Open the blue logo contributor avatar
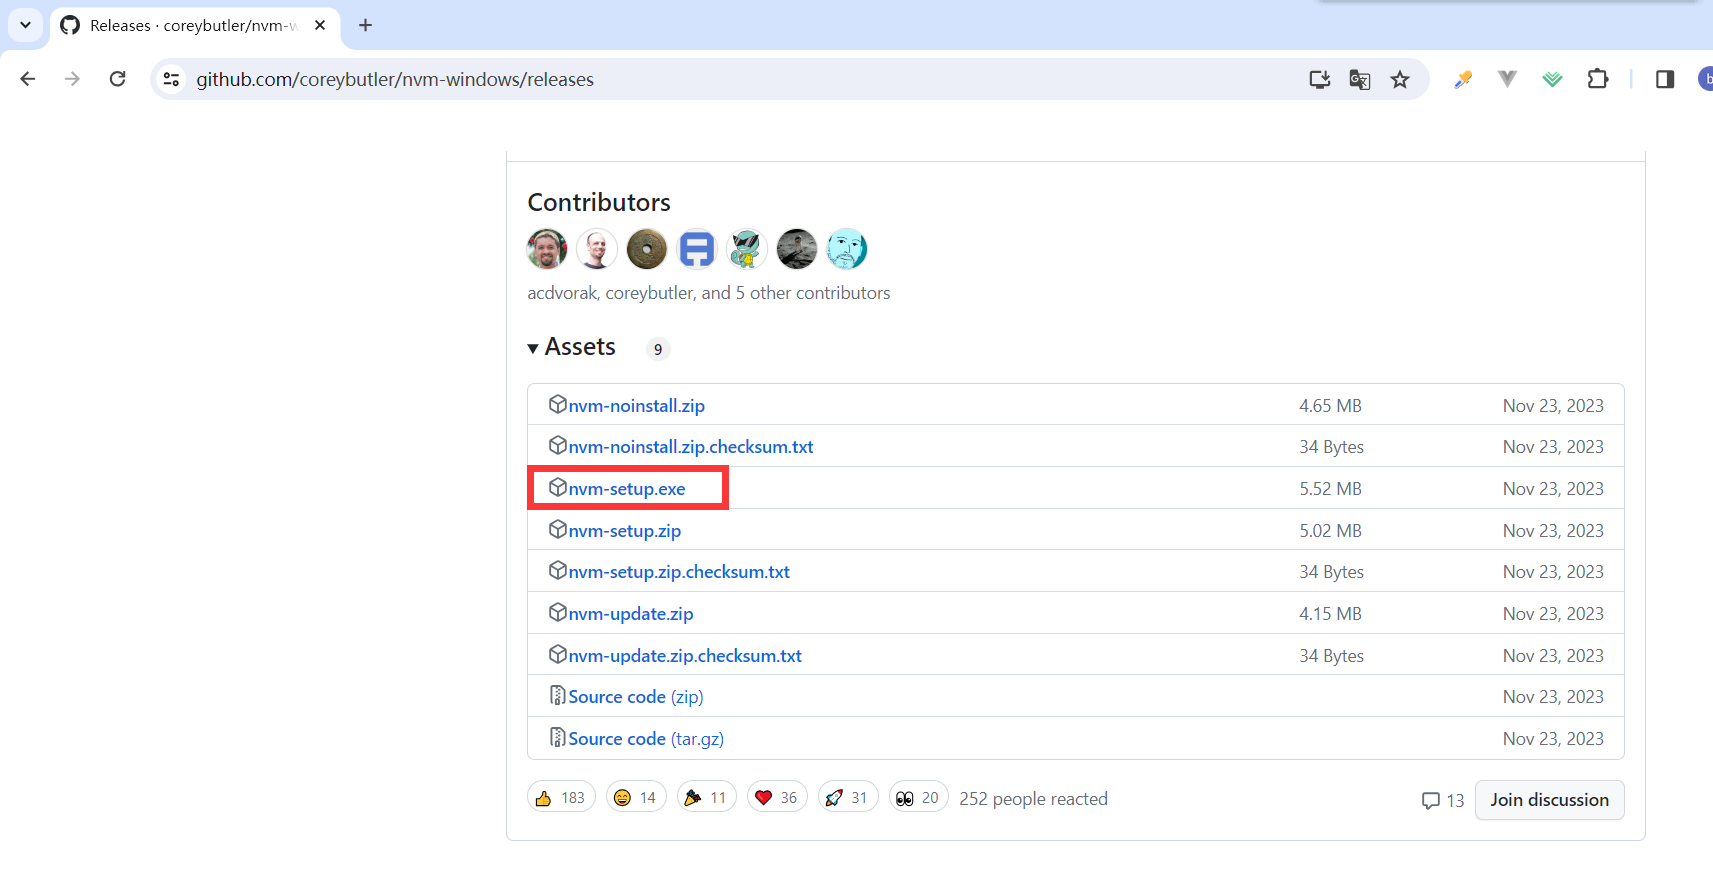The height and width of the screenshot is (881, 1713). click(x=697, y=249)
